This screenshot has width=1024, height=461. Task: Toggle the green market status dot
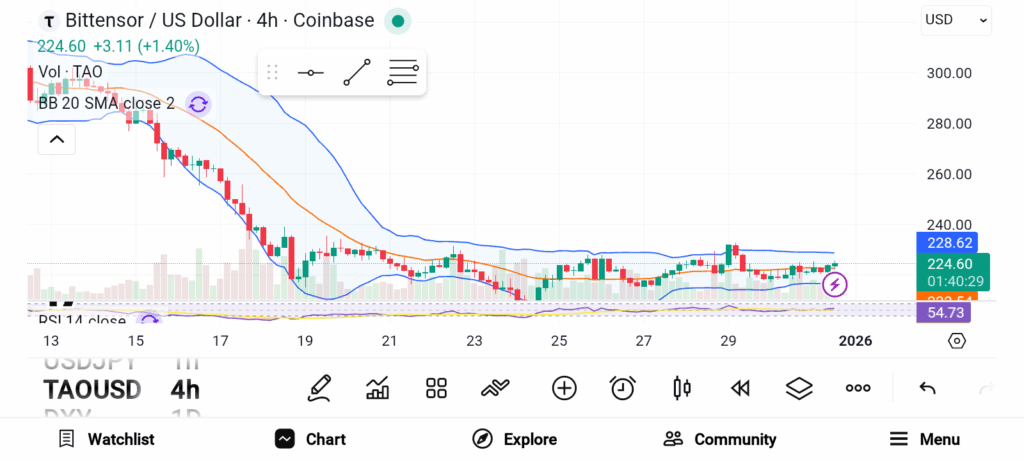coord(398,20)
